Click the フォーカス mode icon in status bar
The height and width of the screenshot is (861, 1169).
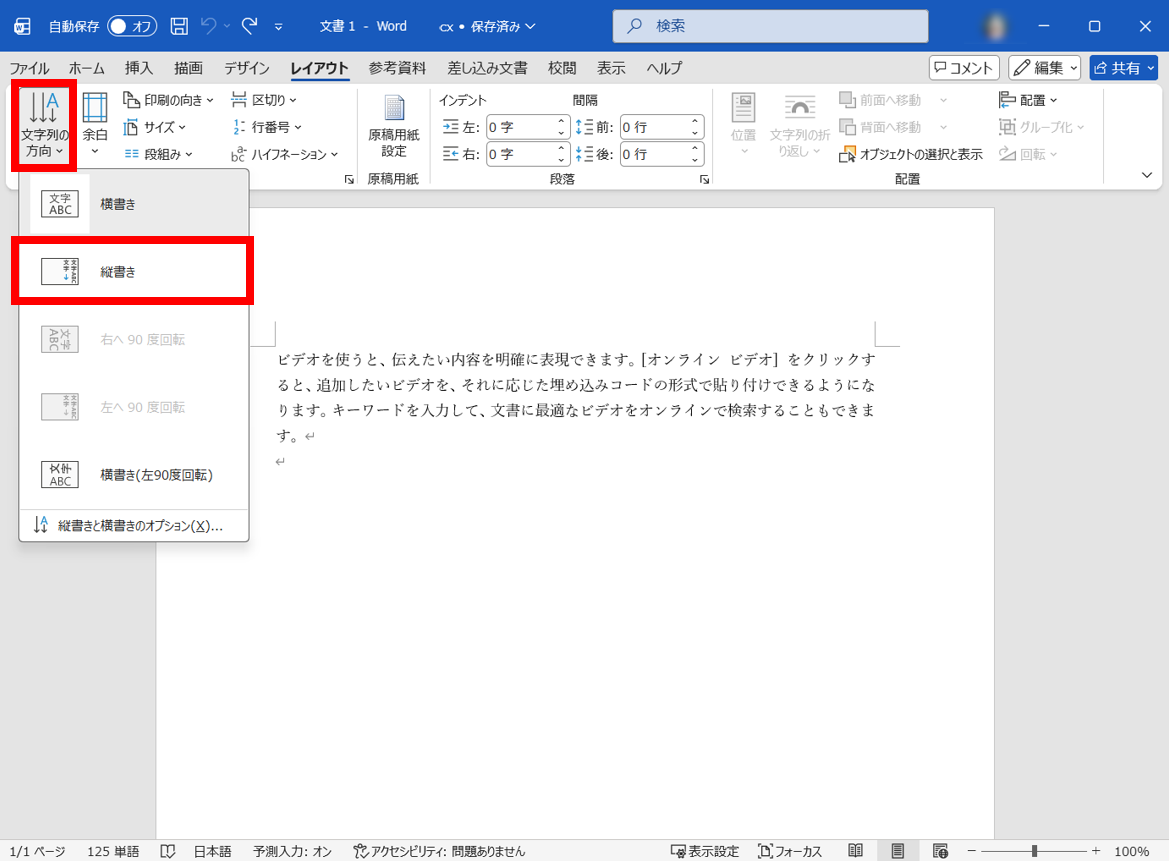point(790,851)
